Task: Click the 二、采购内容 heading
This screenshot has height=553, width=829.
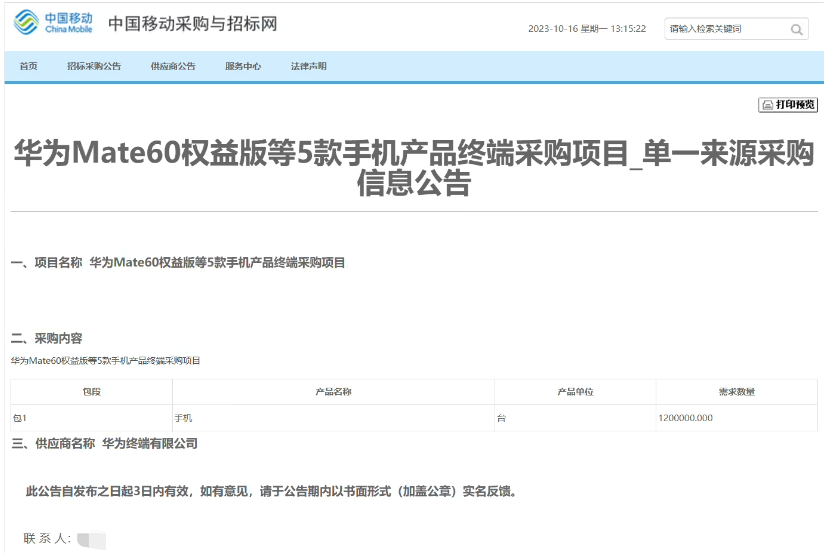Action: pyautogui.click(x=47, y=338)
